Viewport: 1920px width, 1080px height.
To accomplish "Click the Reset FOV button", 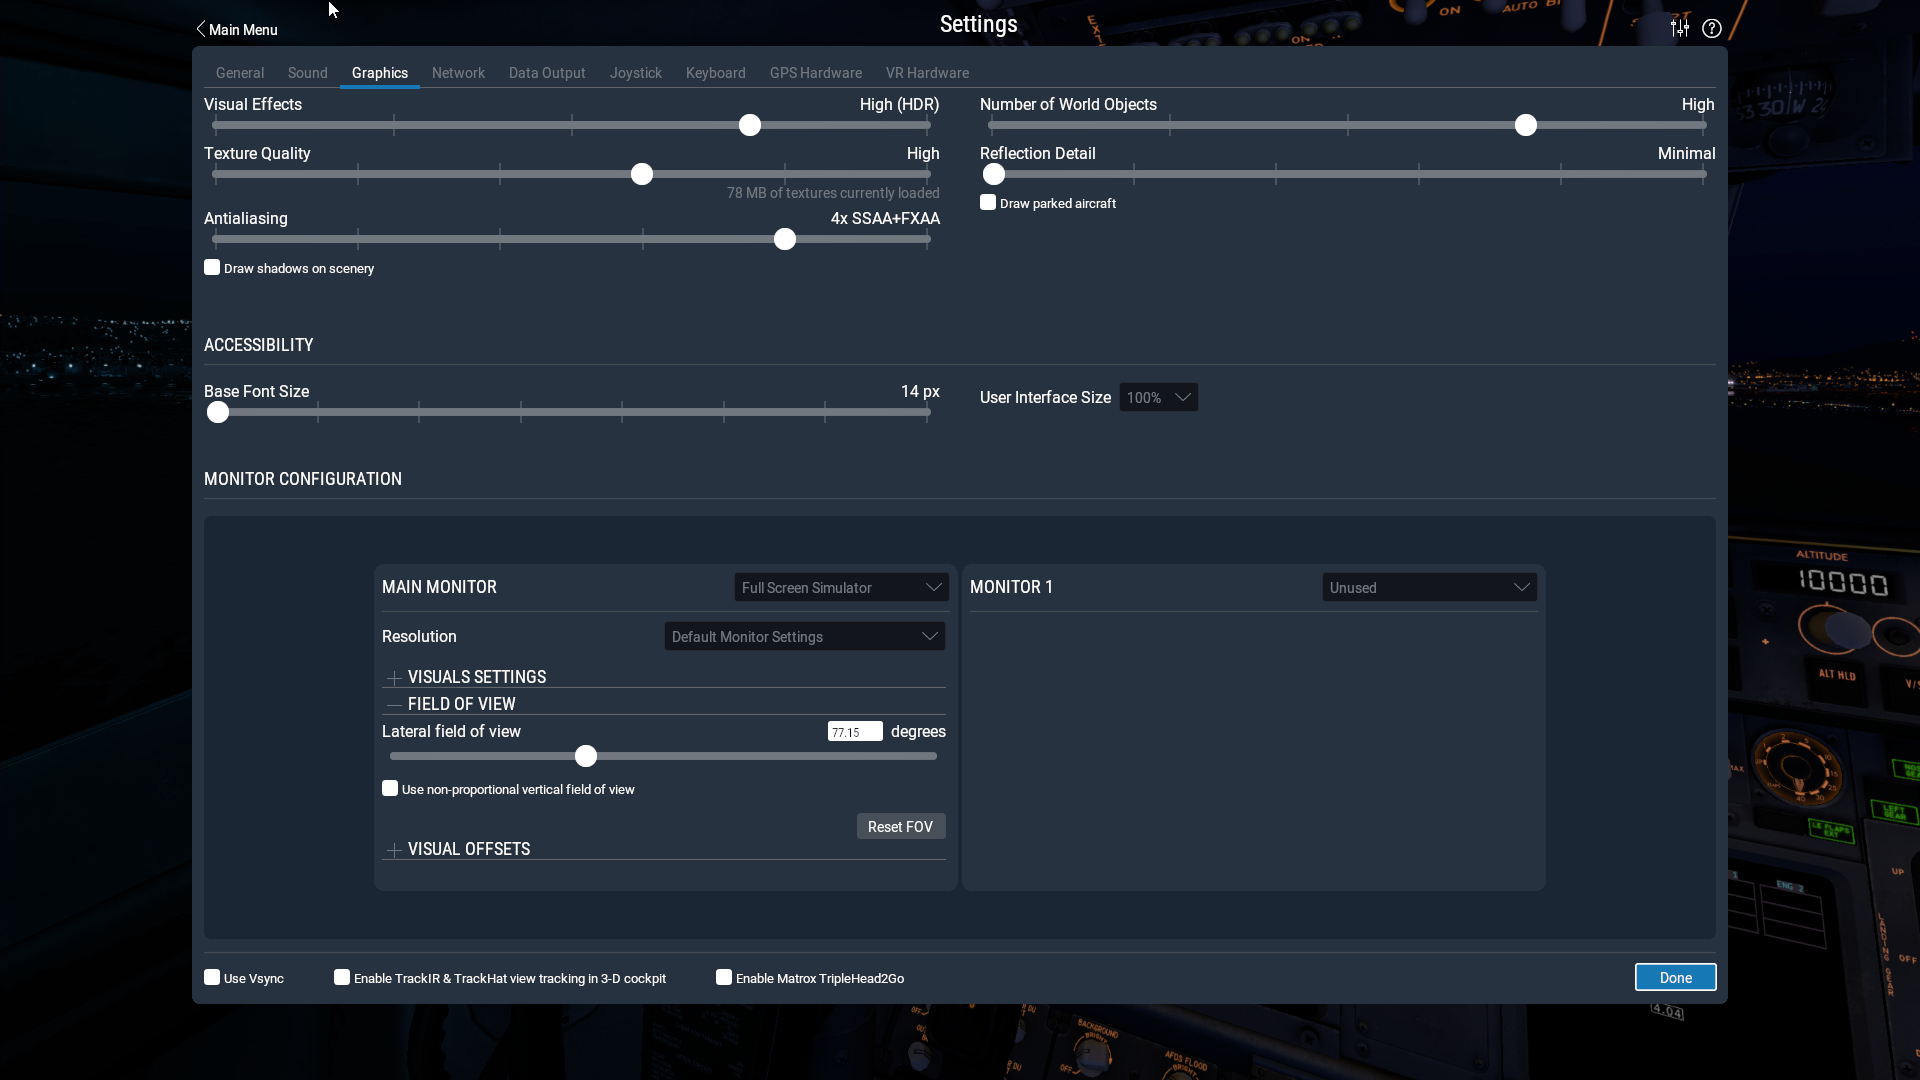I will tap(900, 827).
